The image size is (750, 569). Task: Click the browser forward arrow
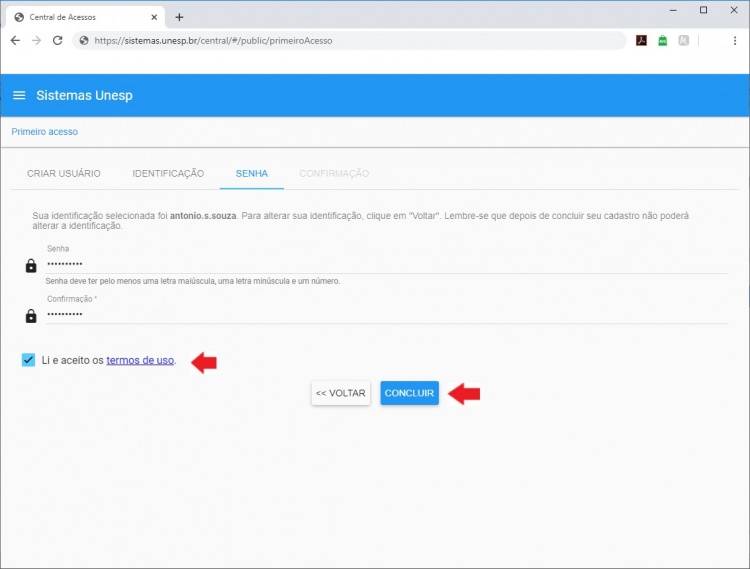(36, 41)
